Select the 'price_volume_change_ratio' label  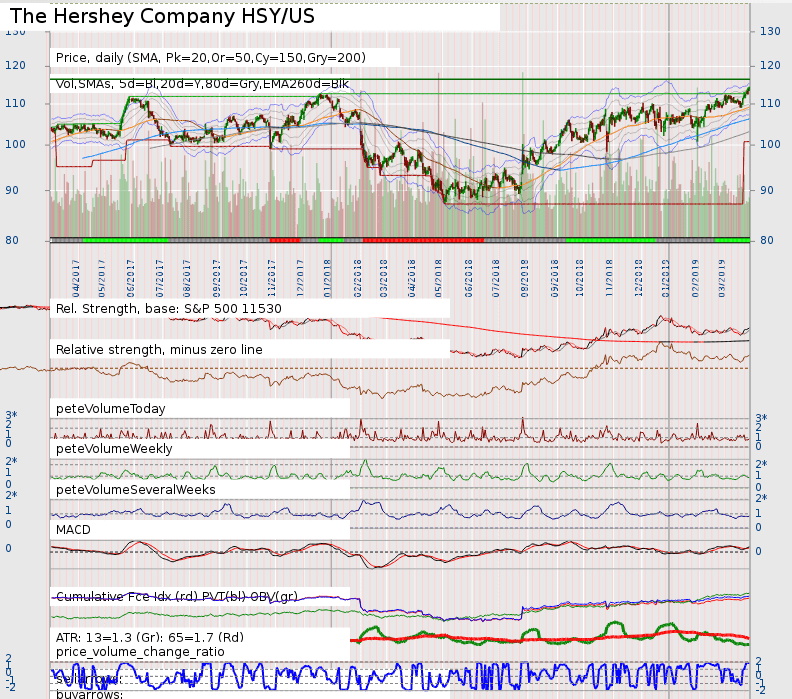[140, 652]
